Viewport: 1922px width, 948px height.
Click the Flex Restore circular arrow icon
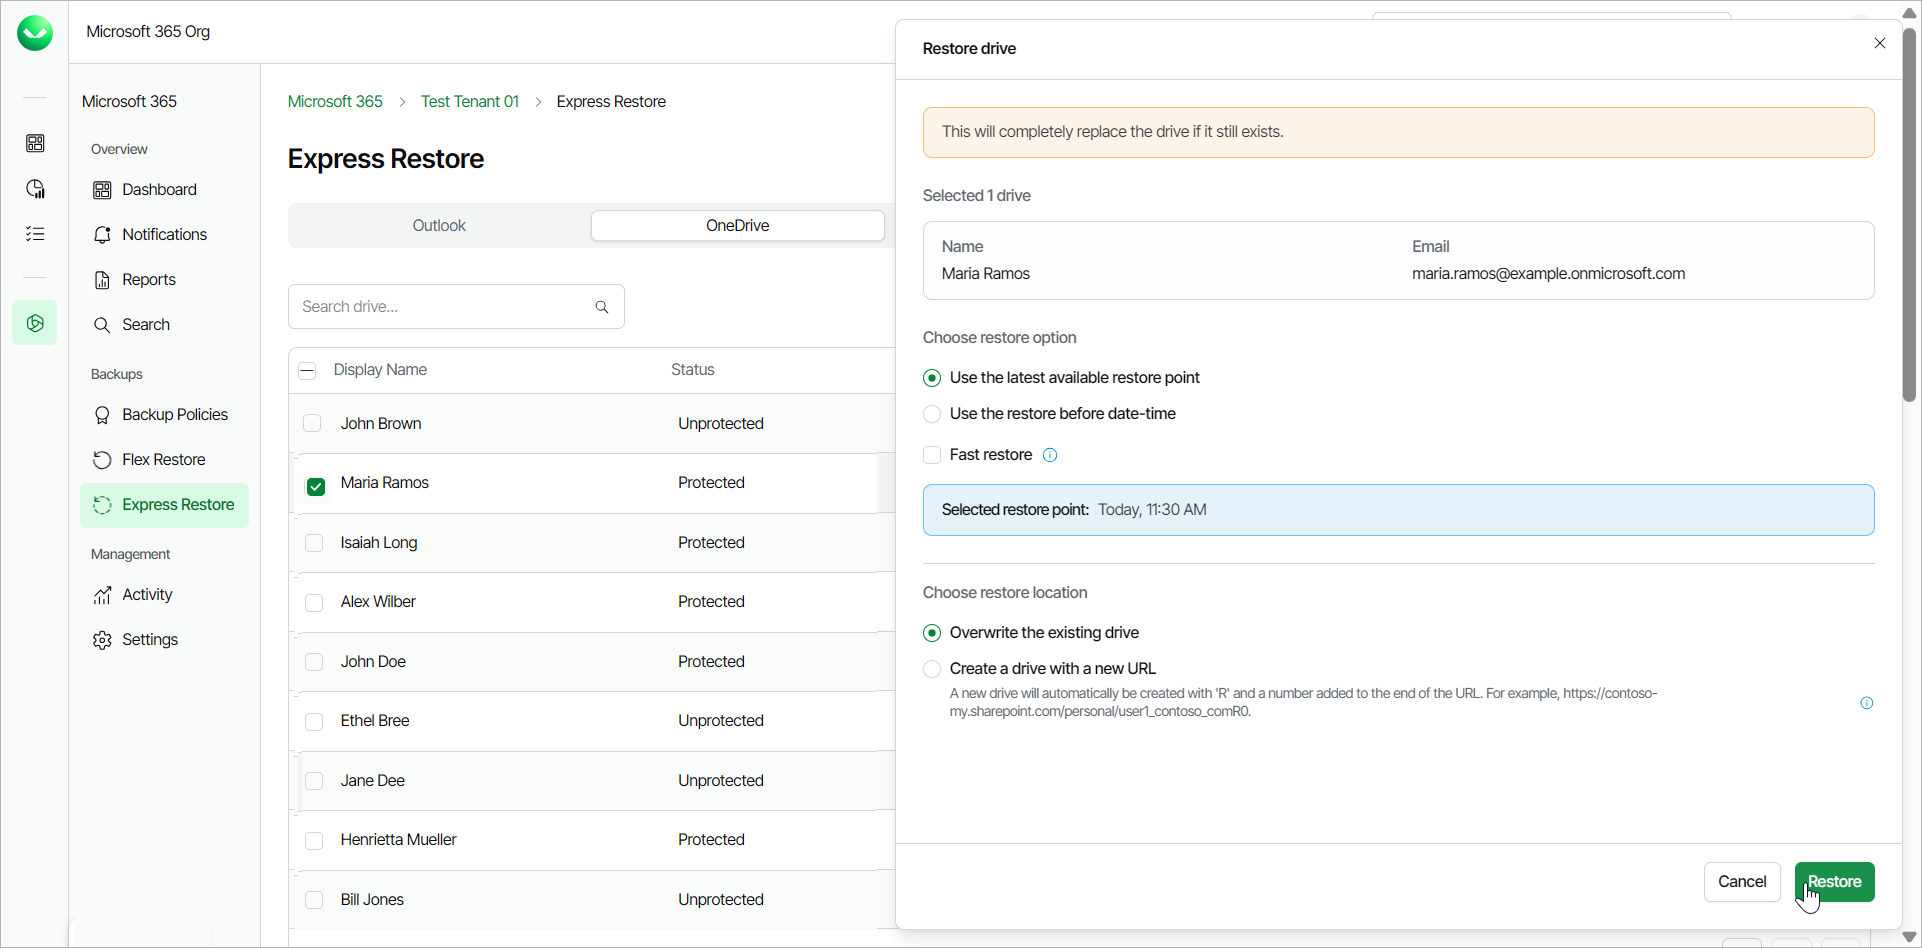click(102, 460)
